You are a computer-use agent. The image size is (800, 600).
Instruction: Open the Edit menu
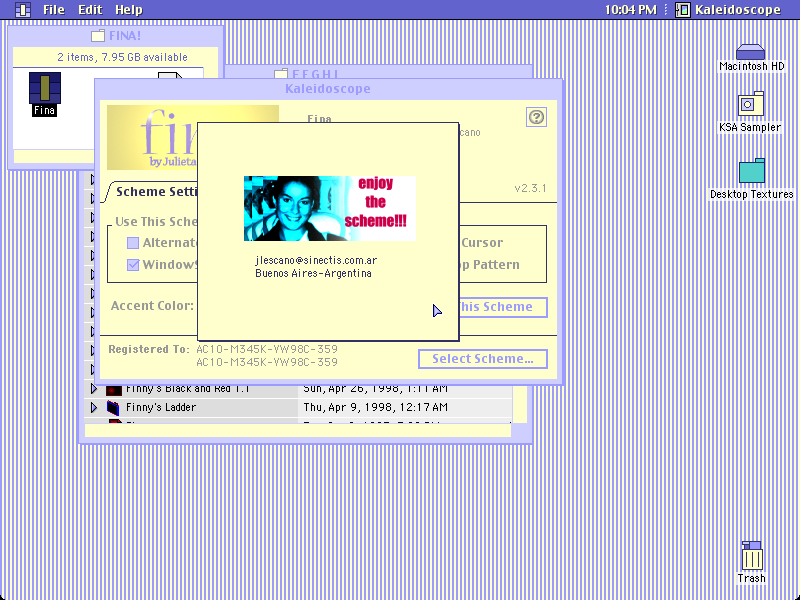(90, 10)
